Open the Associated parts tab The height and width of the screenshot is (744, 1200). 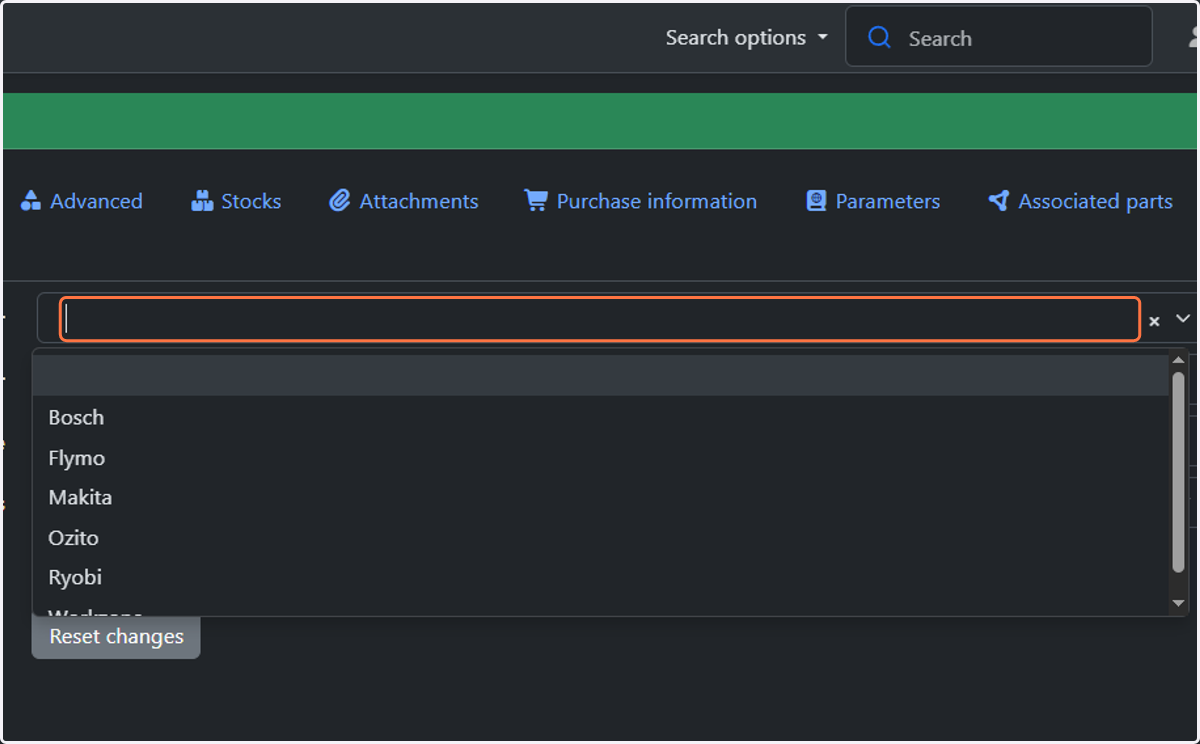click(x=1080, y=201)
